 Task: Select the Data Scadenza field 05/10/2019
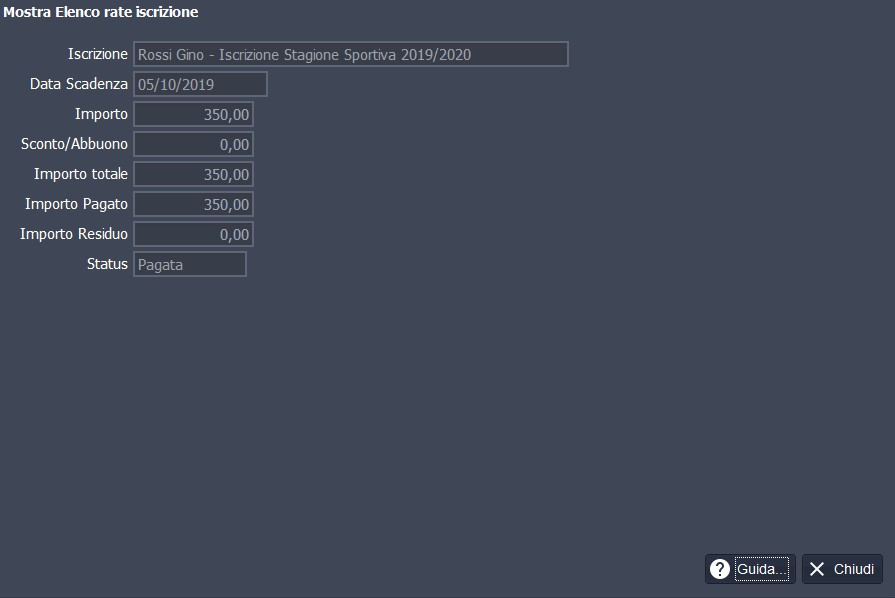[x=200, y=84]
